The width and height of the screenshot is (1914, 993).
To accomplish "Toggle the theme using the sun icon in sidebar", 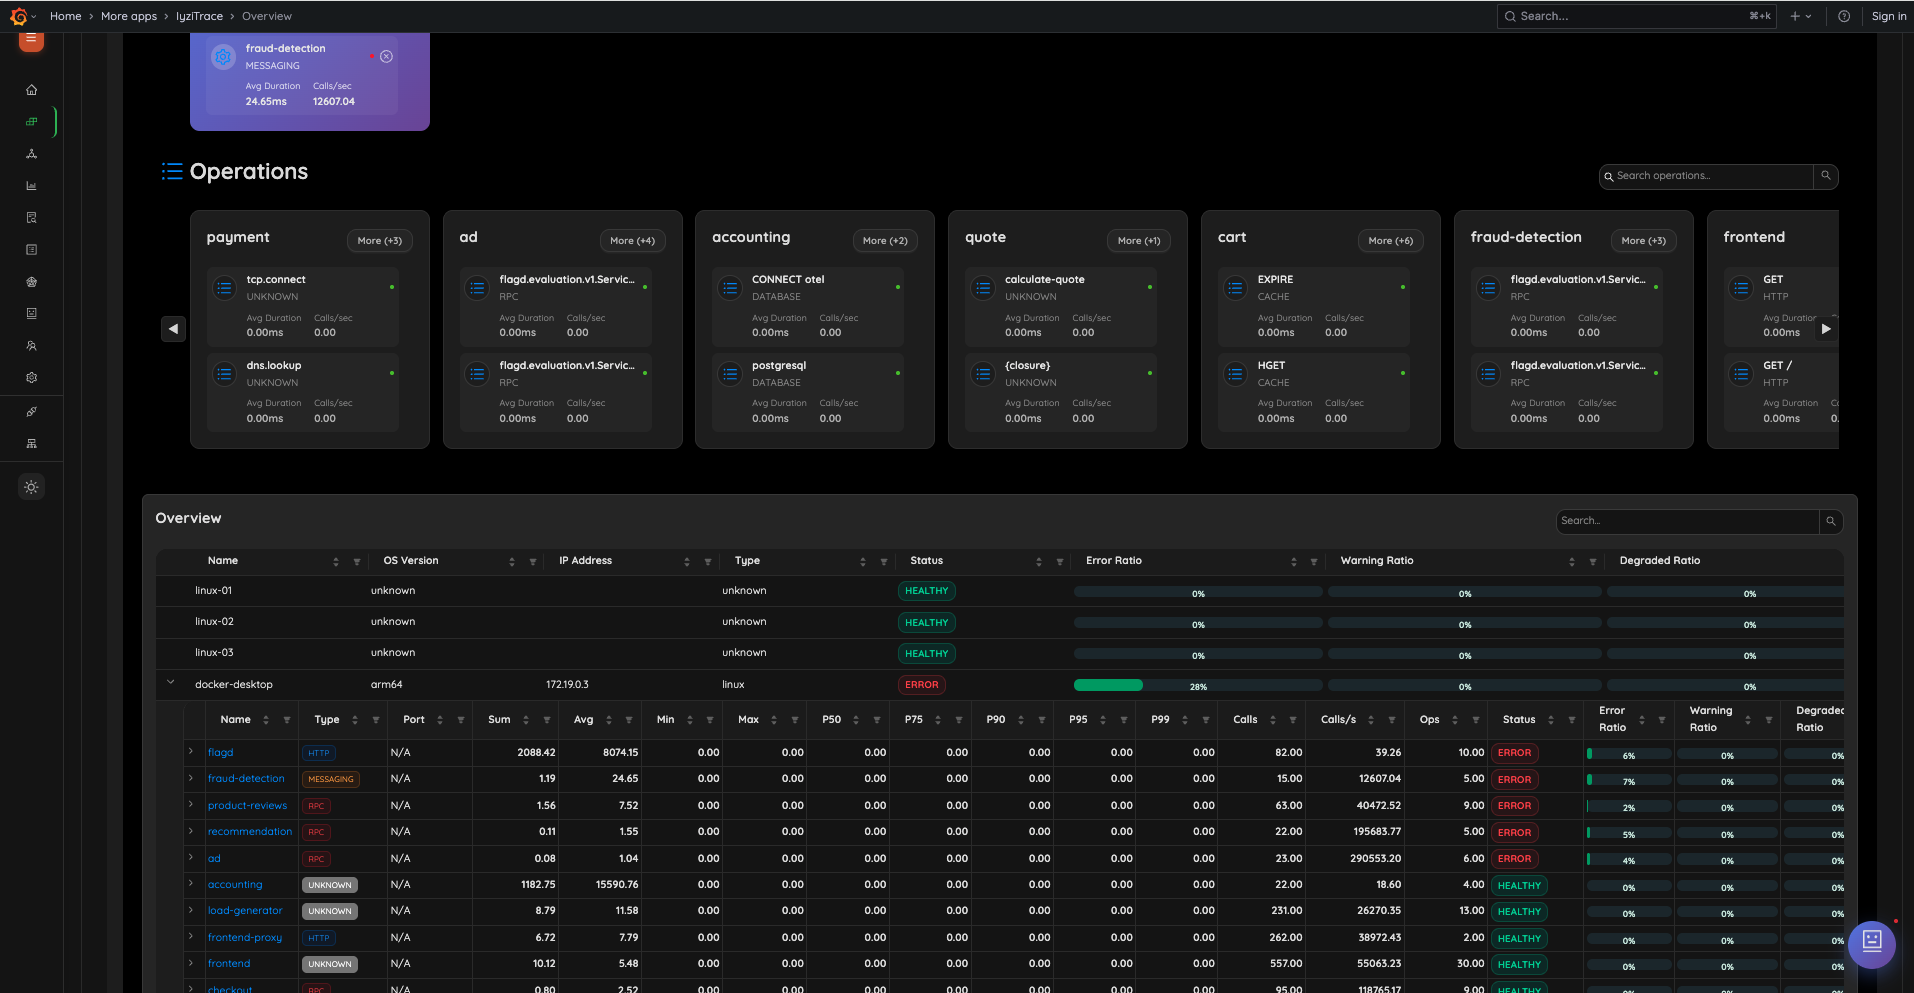I will [x=31, y=487].
